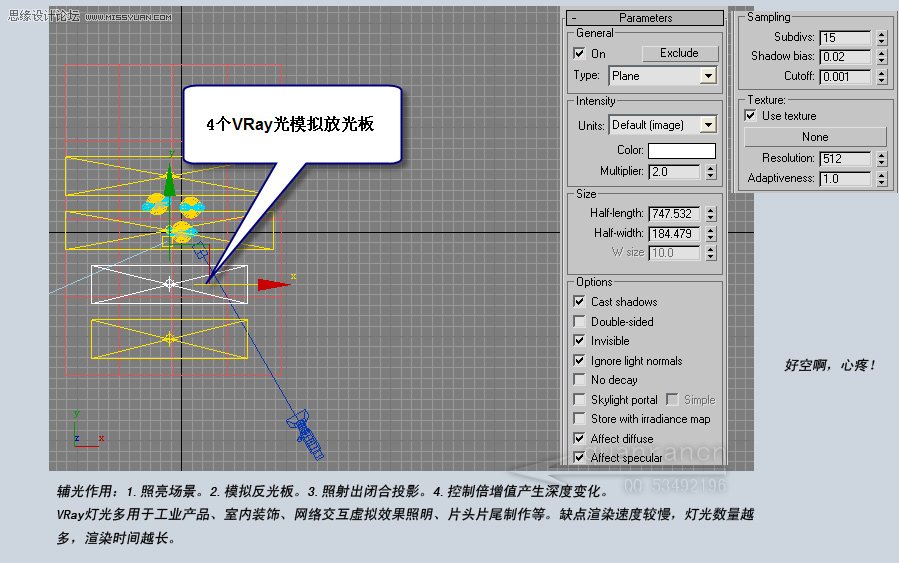This screenshot has height=563, width=899.
Task: Select the white selected VRay plane light
Action: coord(170,284)
